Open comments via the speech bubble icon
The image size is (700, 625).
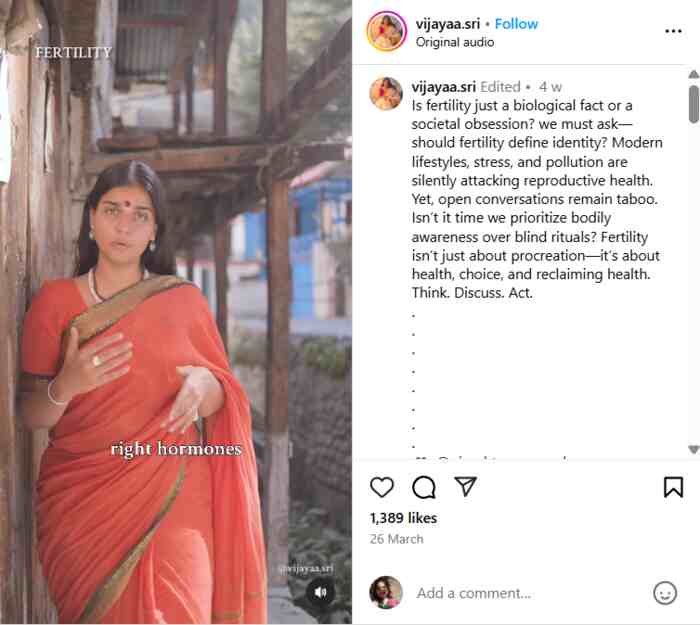click(424, 487)
